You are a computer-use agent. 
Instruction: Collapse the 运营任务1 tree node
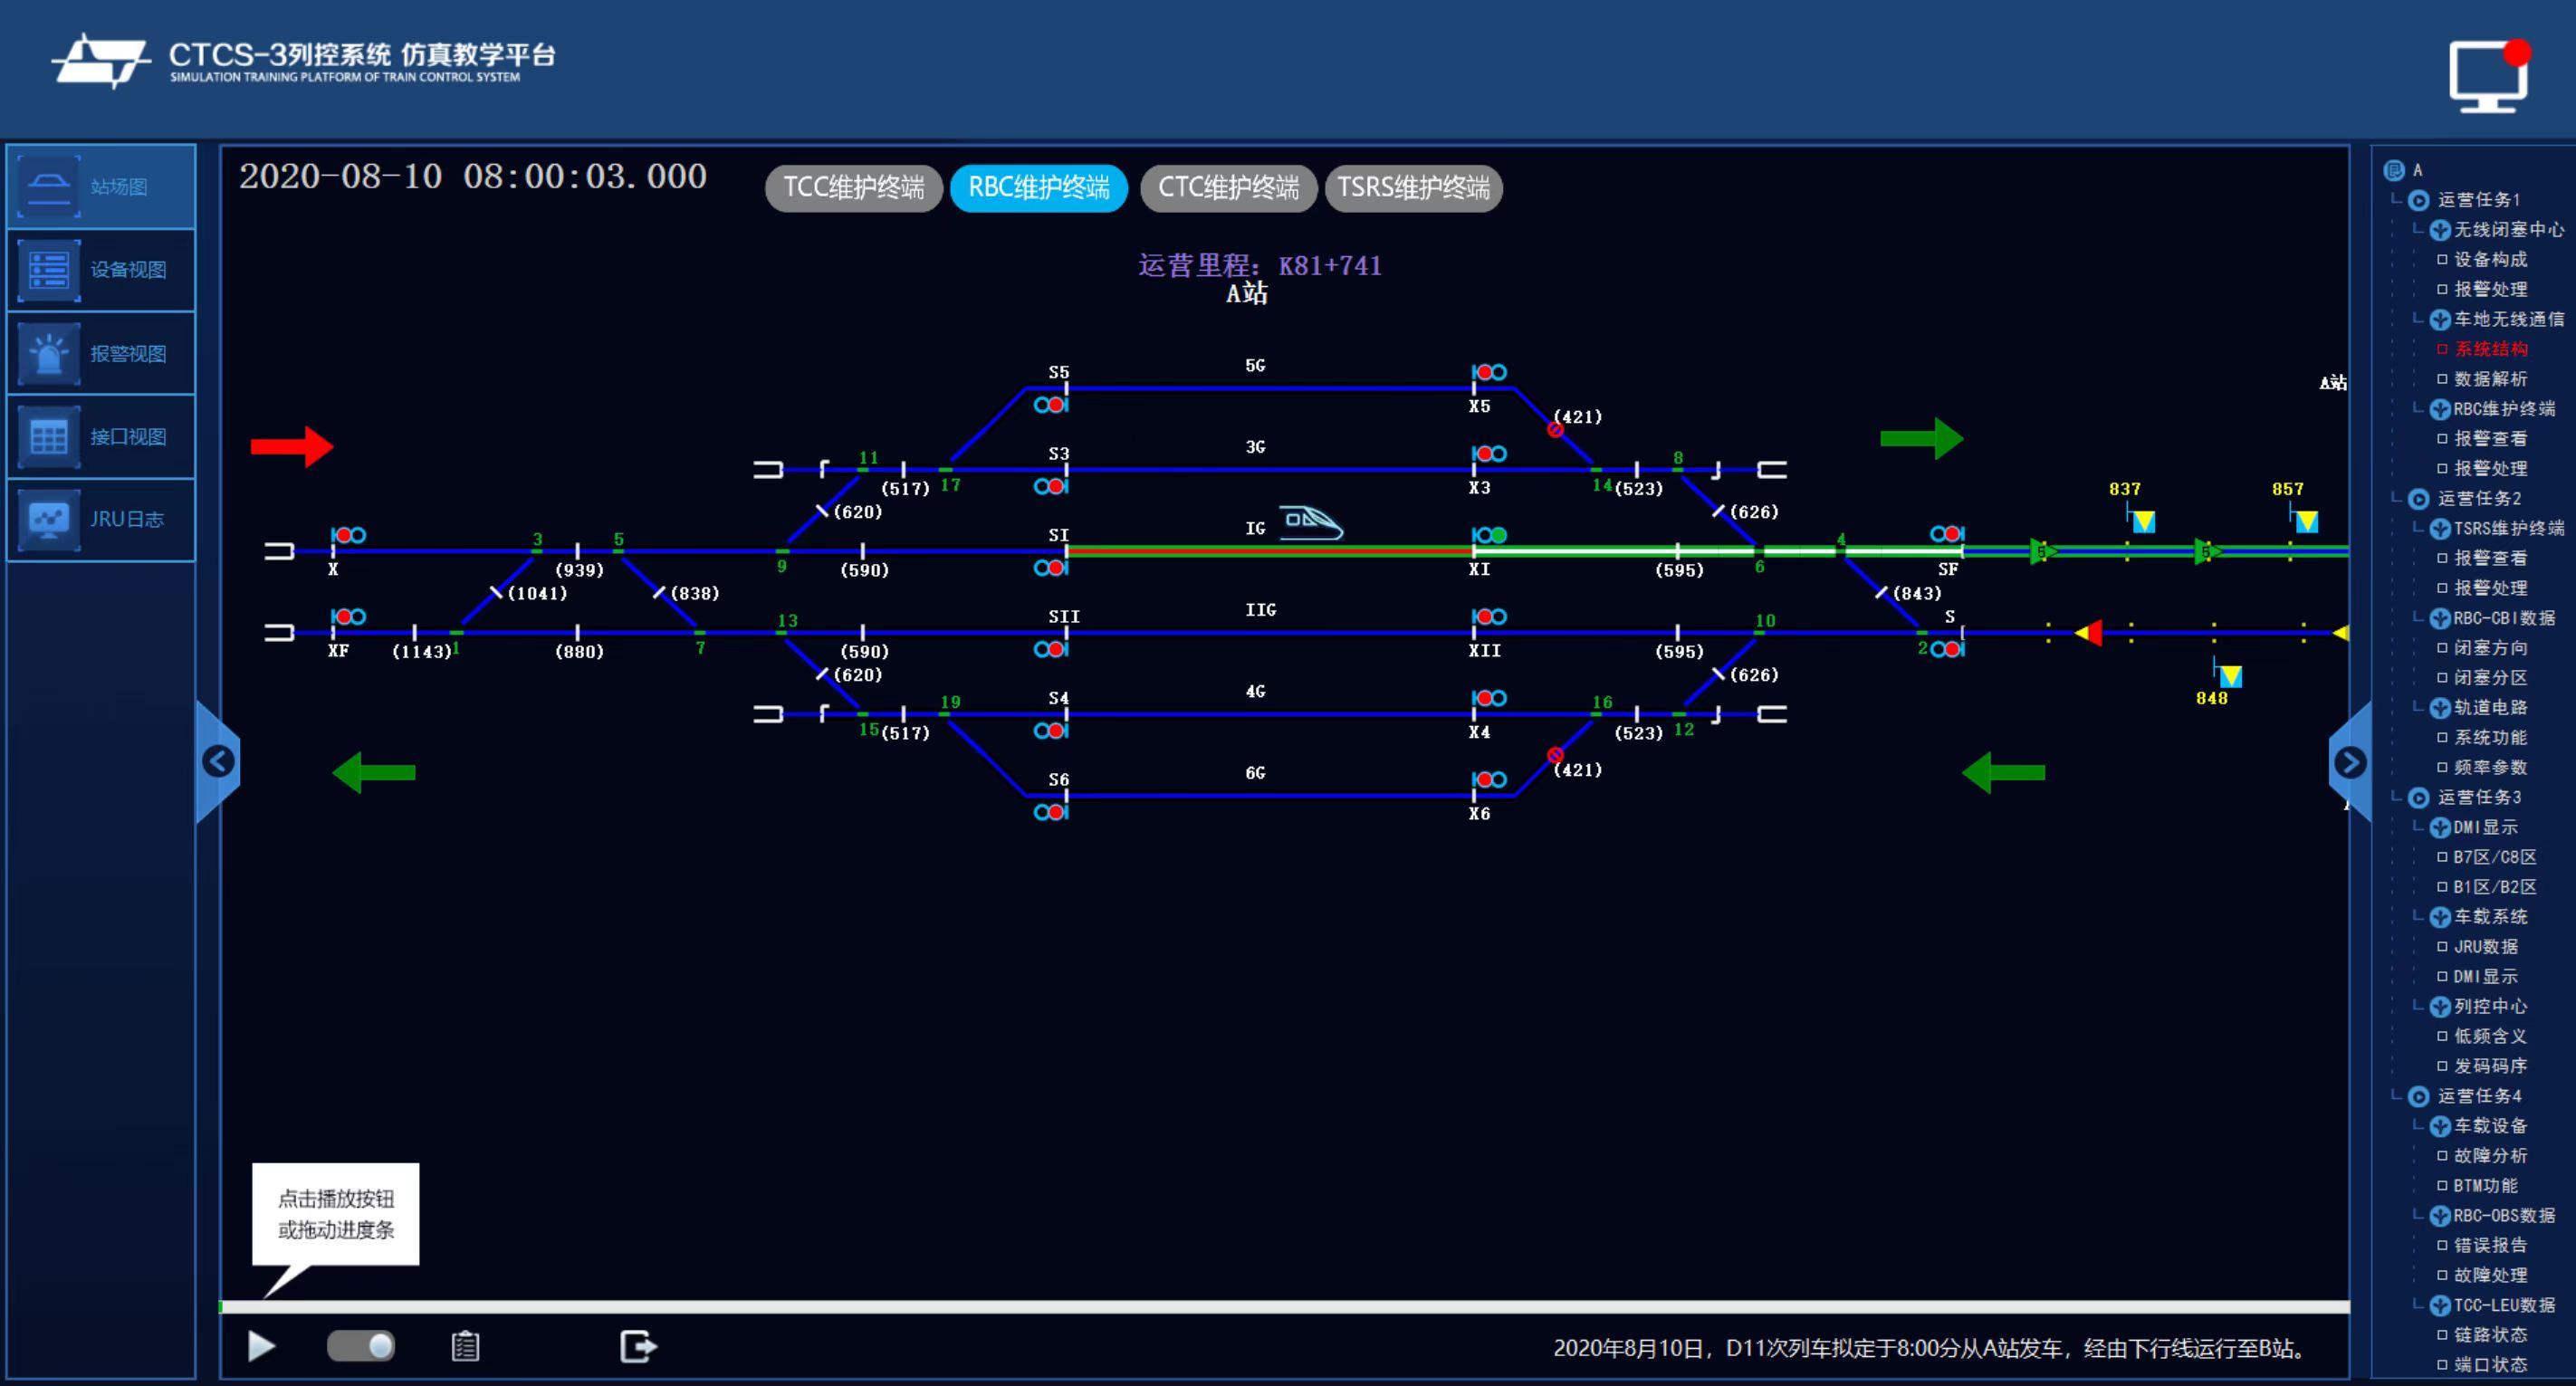tap(2418, 200)
